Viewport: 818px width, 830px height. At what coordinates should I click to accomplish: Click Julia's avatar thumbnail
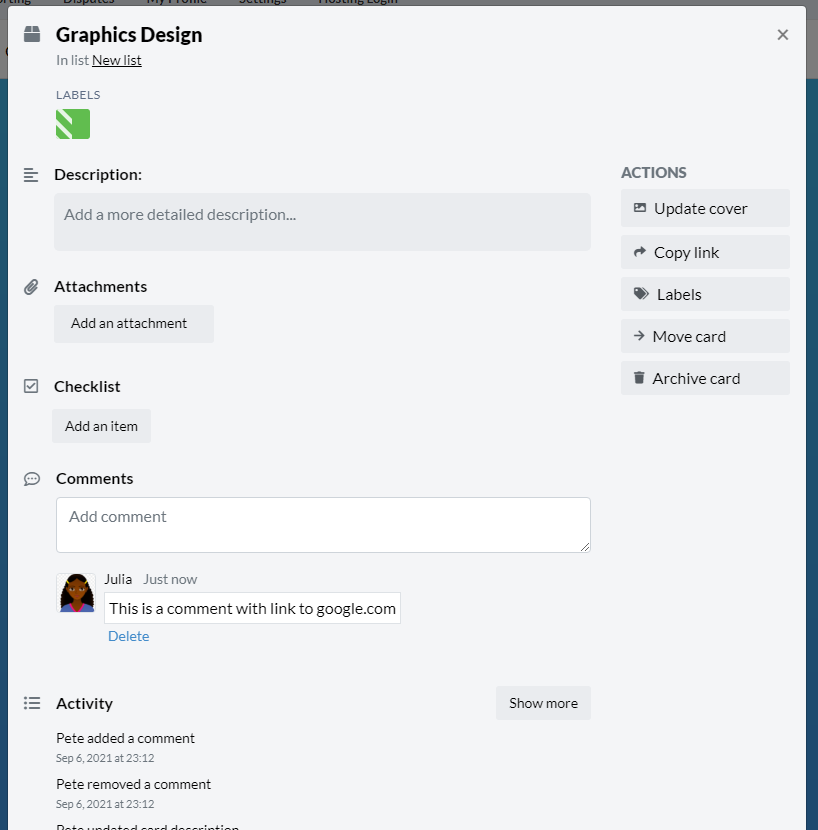[76, 593]
